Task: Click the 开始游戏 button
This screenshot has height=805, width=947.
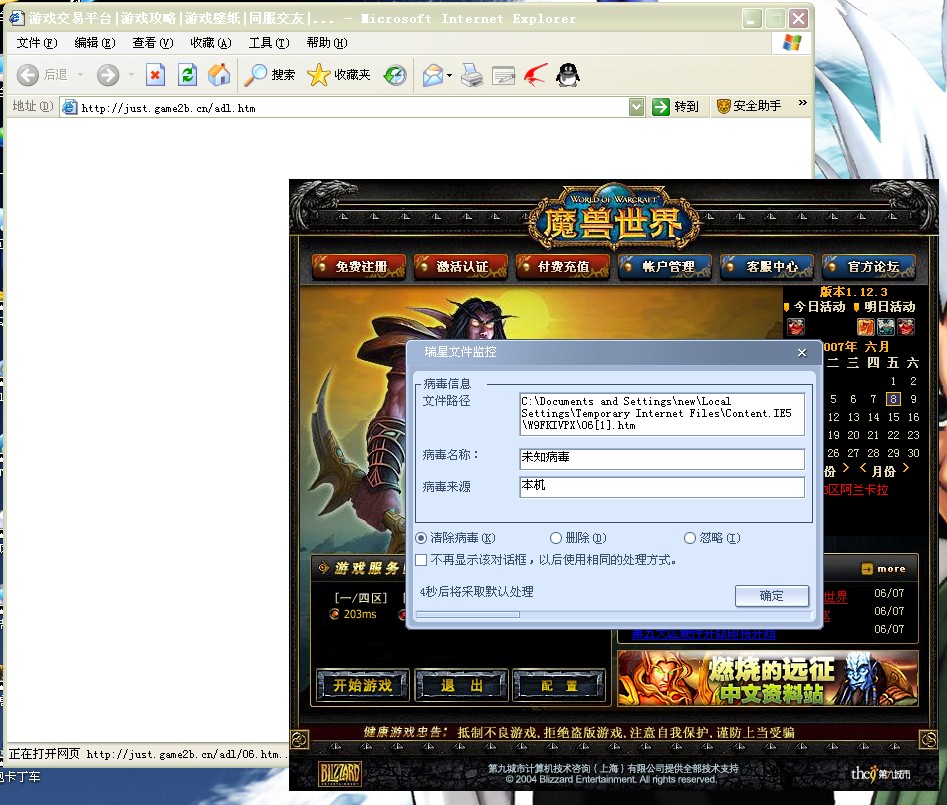Action: click(x=362, y=685)
